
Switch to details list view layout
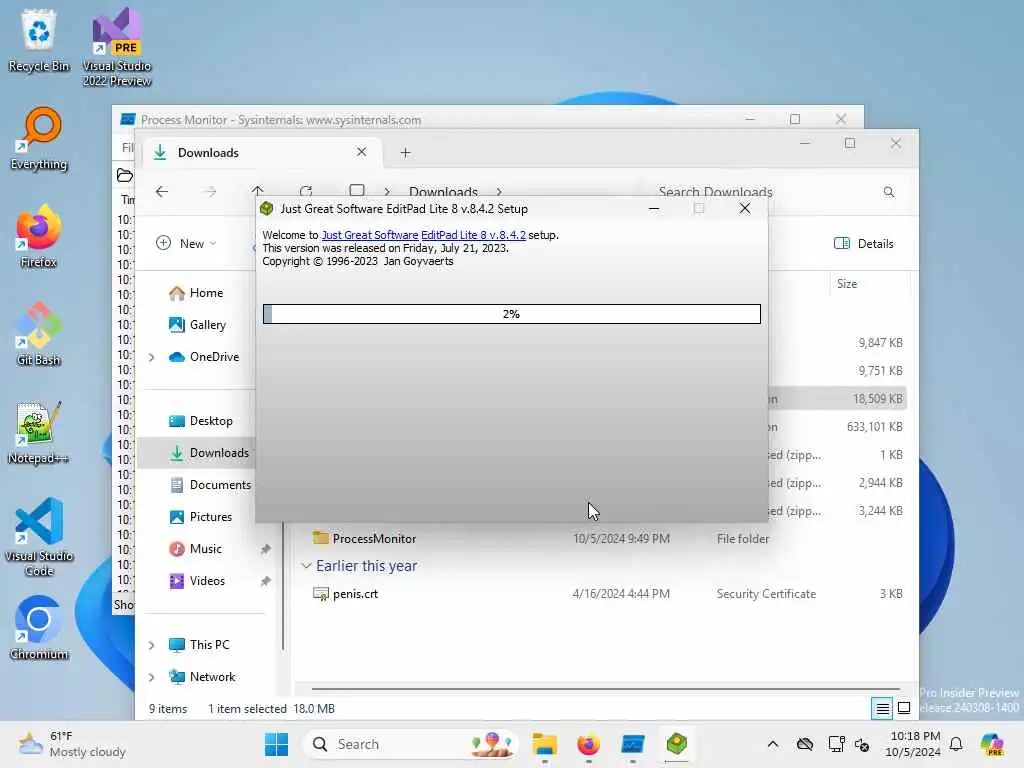pyautogui.click(x=882, y=709)
